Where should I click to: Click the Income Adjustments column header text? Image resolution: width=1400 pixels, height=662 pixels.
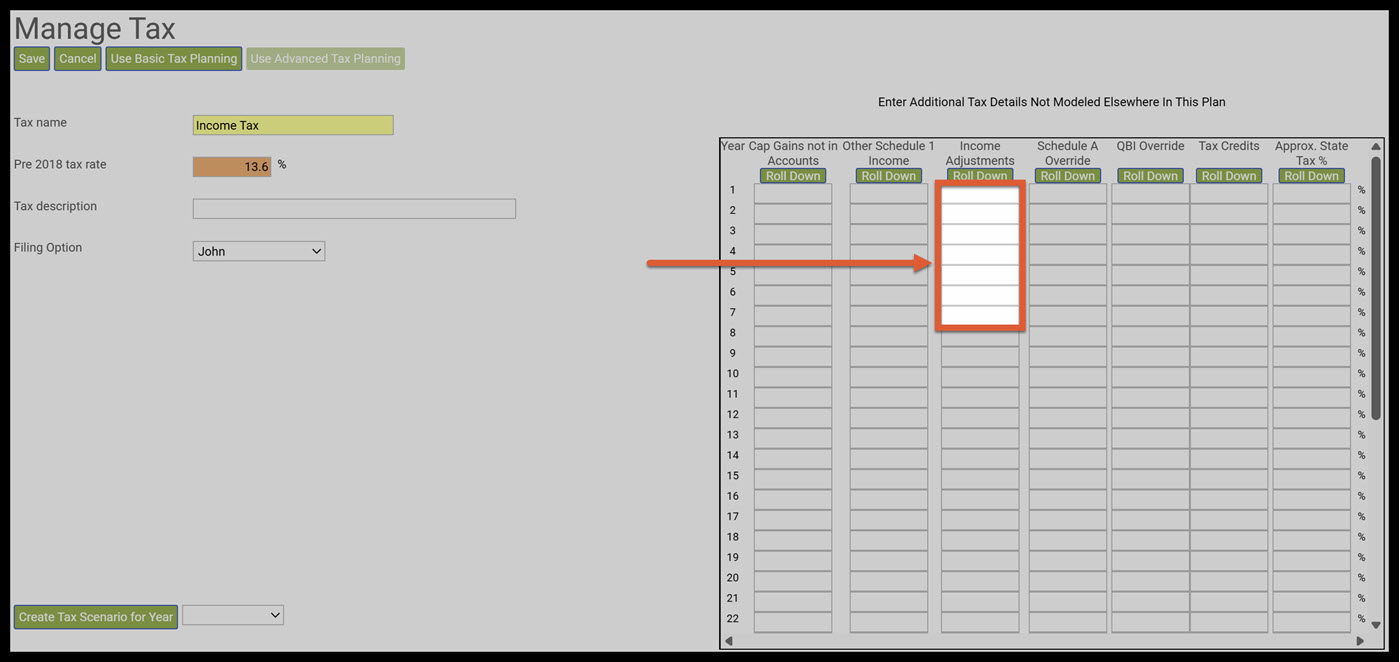[980, 153]
